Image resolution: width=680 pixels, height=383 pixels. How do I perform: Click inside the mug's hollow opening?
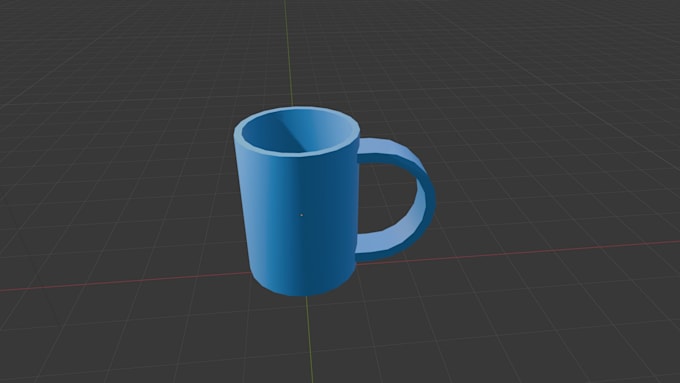click(299, 131)
